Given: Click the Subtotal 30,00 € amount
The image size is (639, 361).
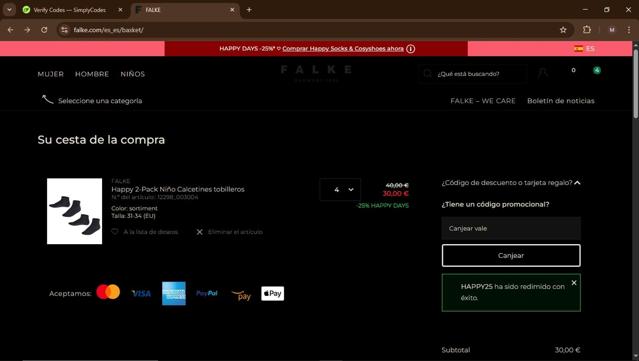Looking at the screenshot, I should click(567, 350).
